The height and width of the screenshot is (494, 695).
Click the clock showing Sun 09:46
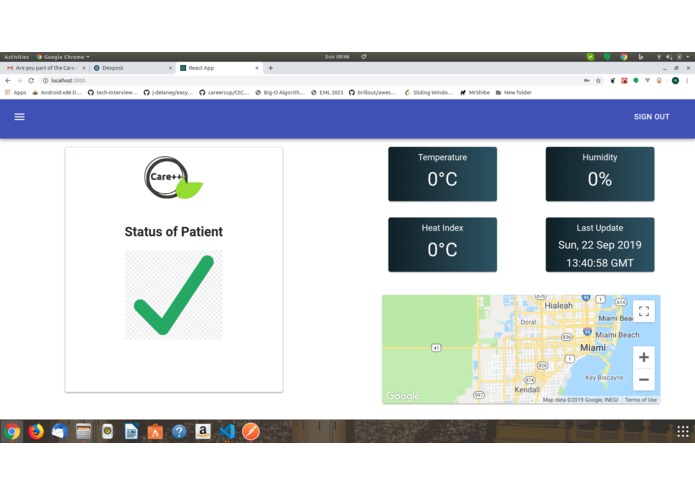pyautogui.click(x=337, y=57)
